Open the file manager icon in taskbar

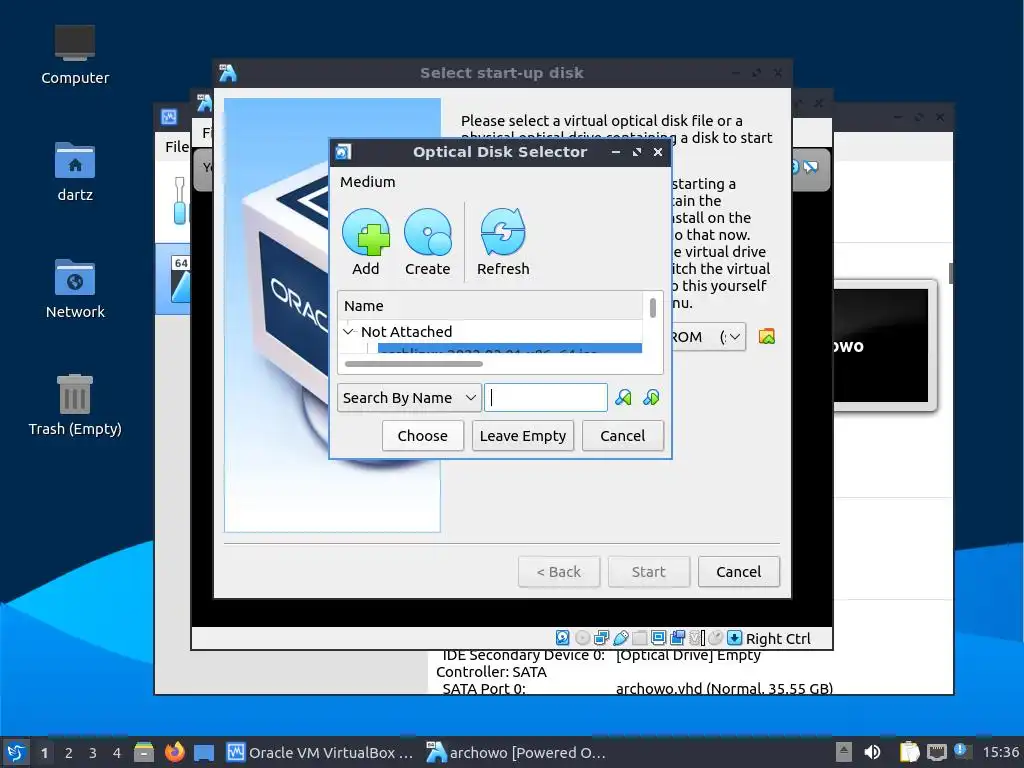pos(144,752)
